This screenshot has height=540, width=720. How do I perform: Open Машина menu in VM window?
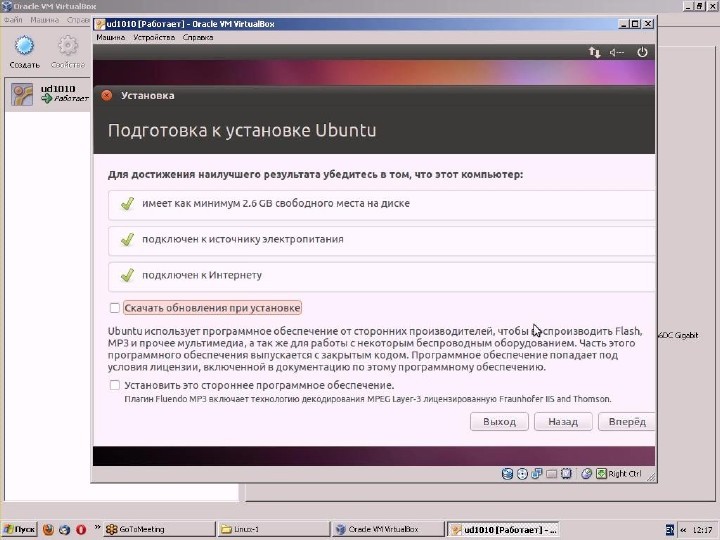(110, 37)
